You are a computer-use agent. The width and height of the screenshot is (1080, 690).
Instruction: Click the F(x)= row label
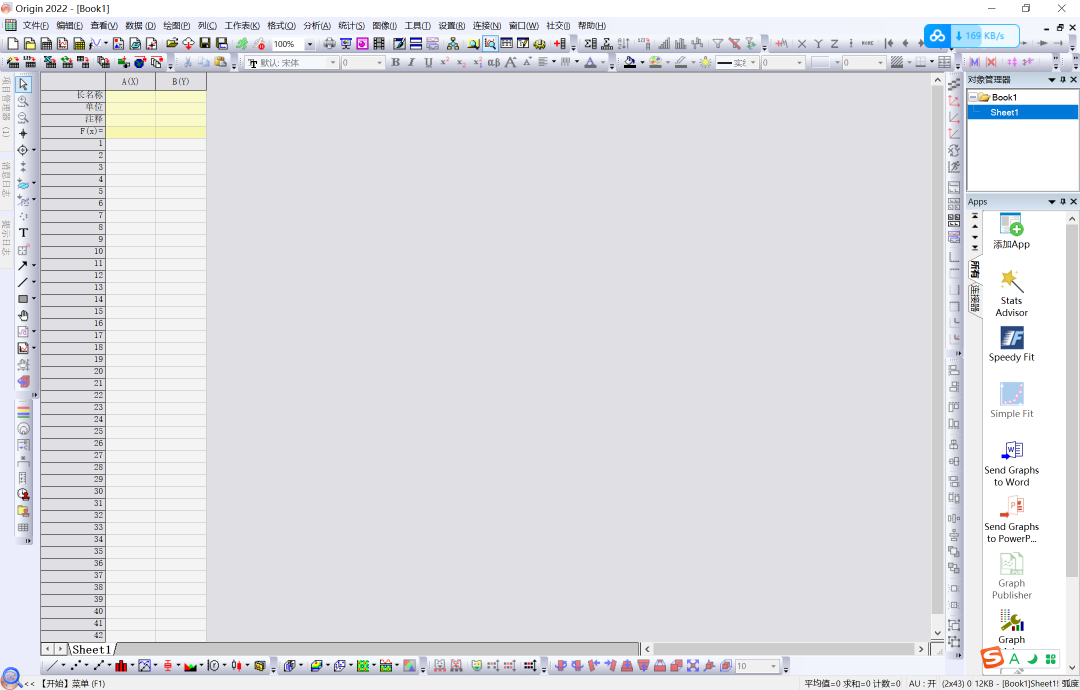(x=73, y=131)
